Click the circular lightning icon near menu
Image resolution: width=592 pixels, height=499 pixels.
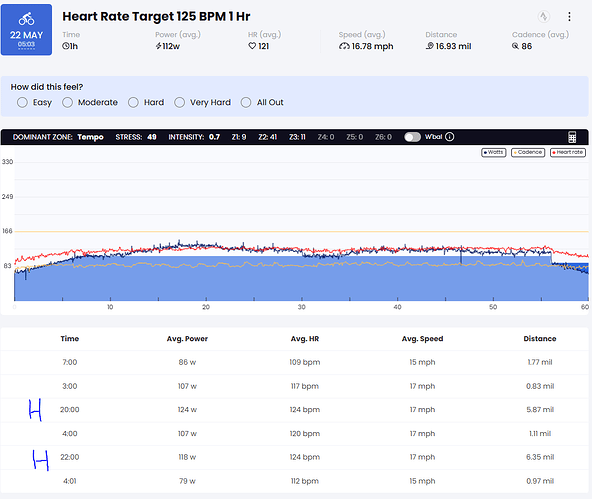tap(543, 17)
